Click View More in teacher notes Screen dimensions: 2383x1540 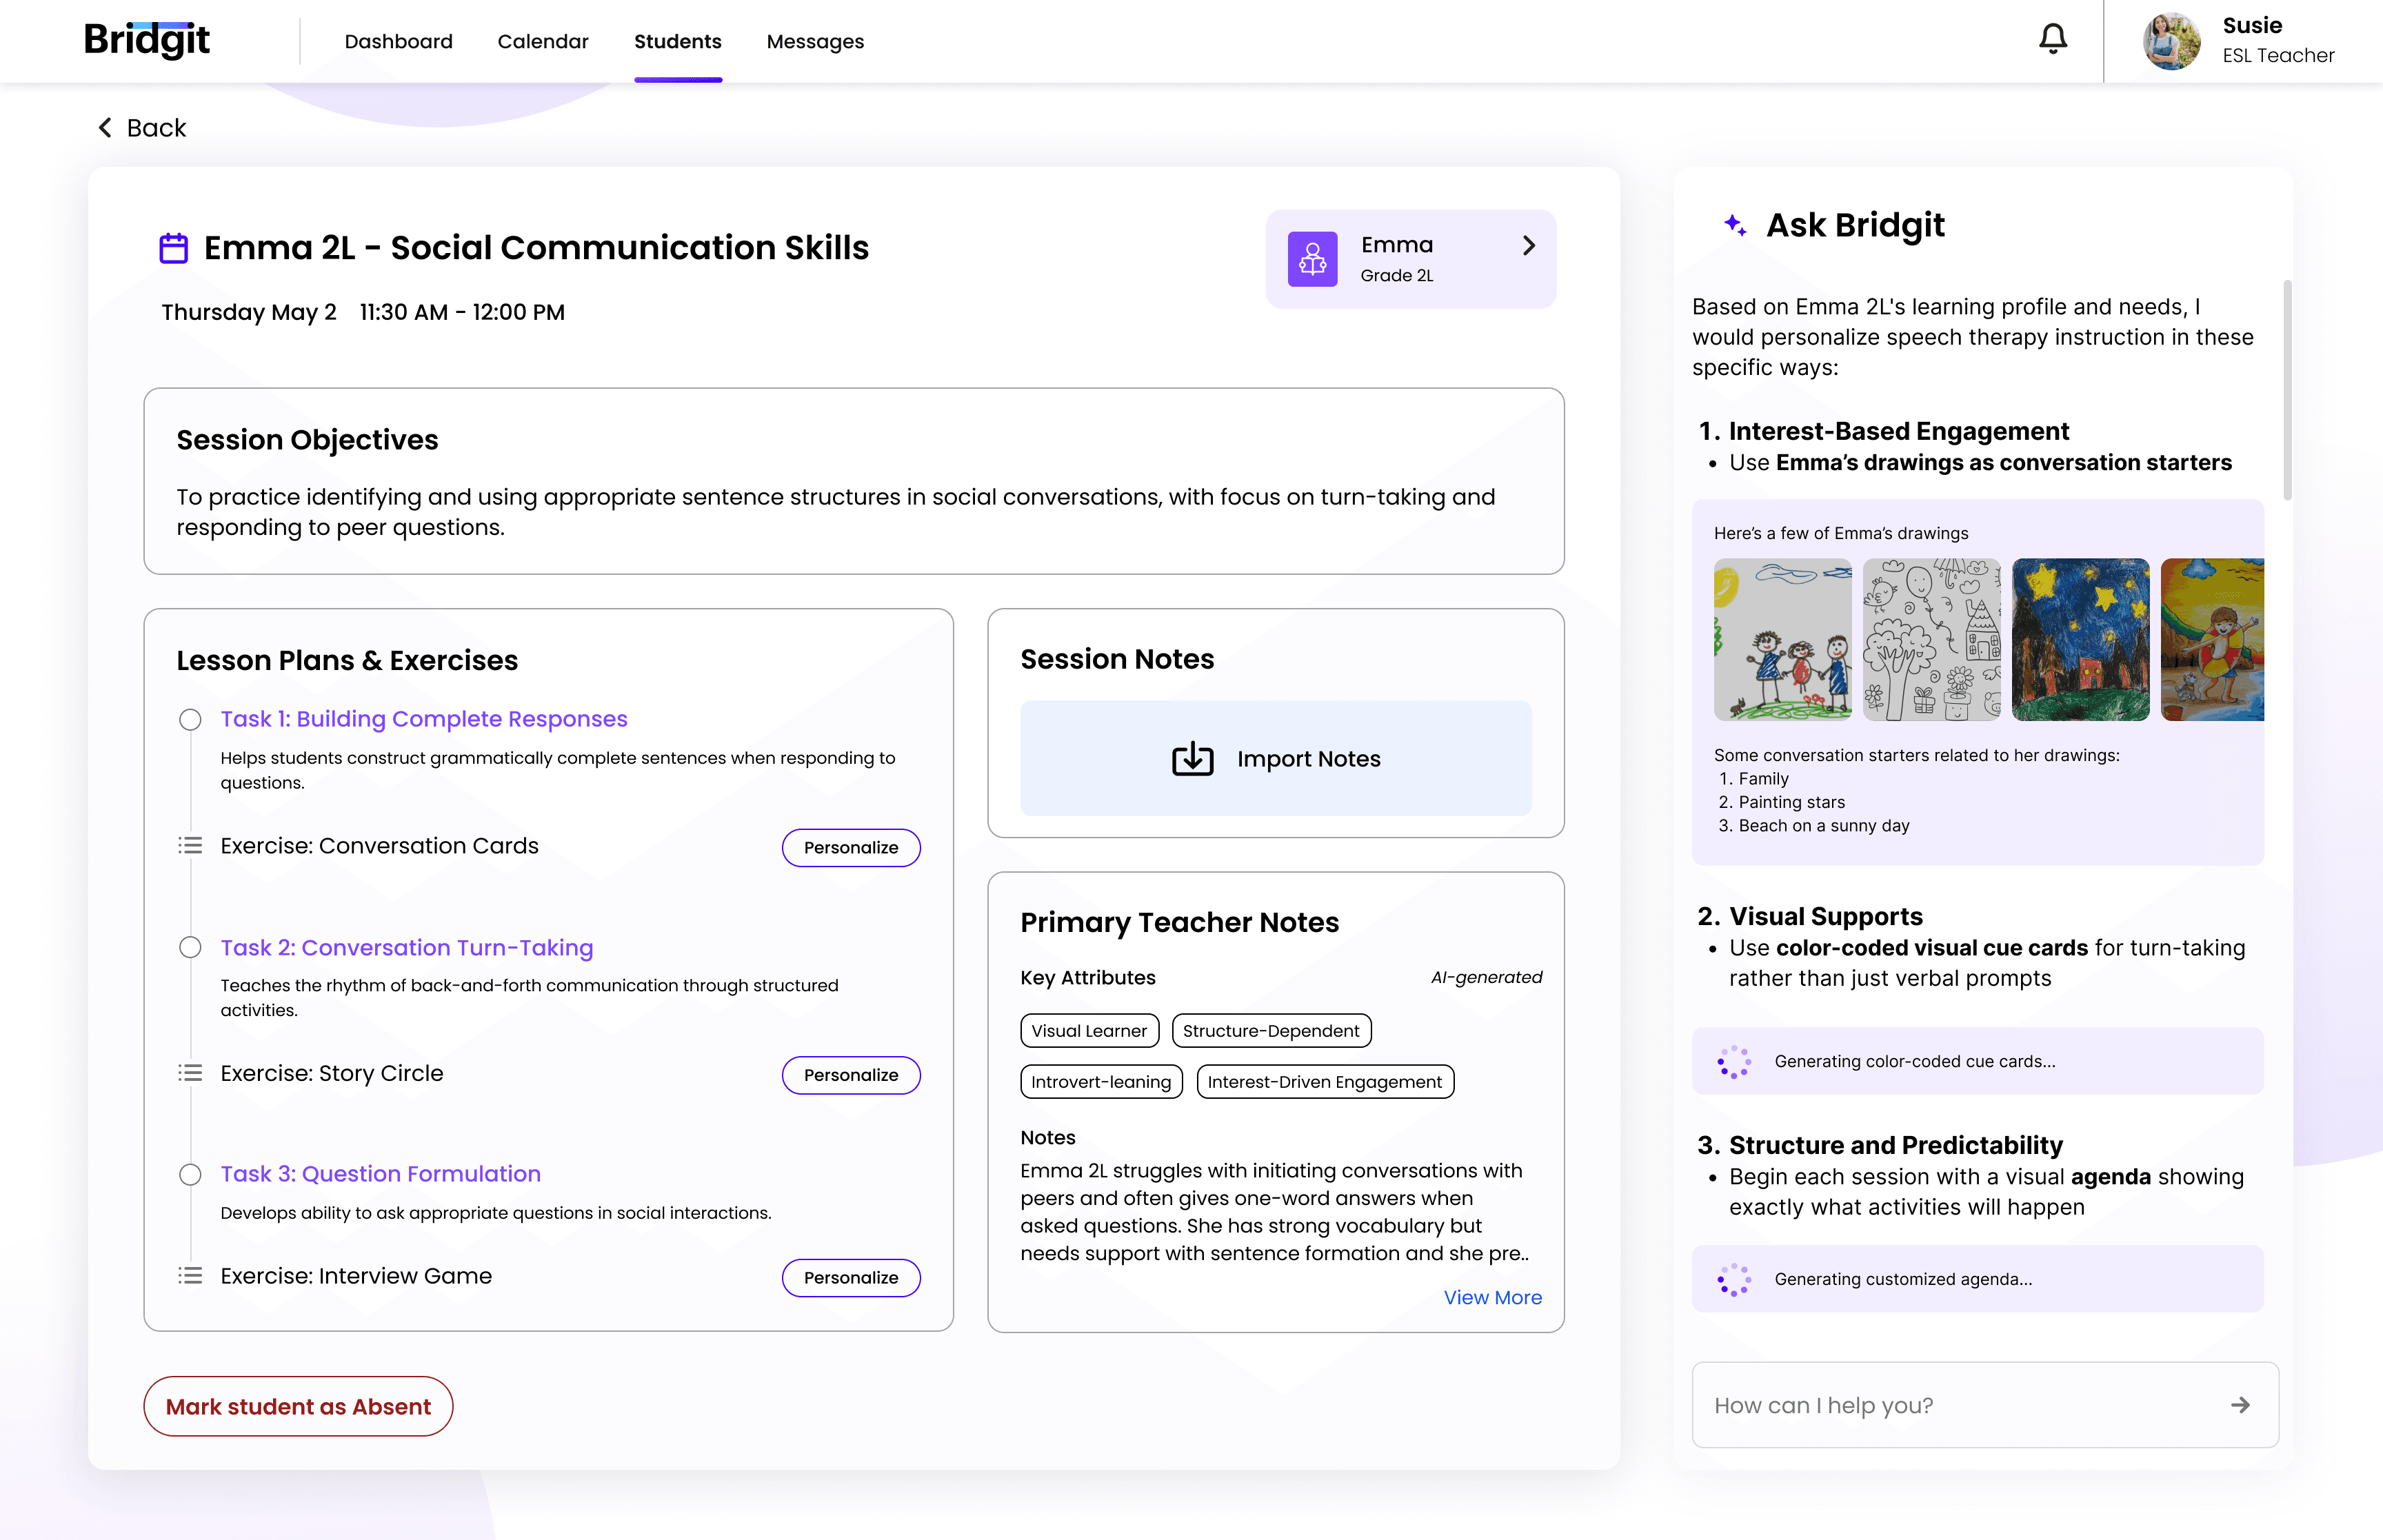click(1492, 1298)
